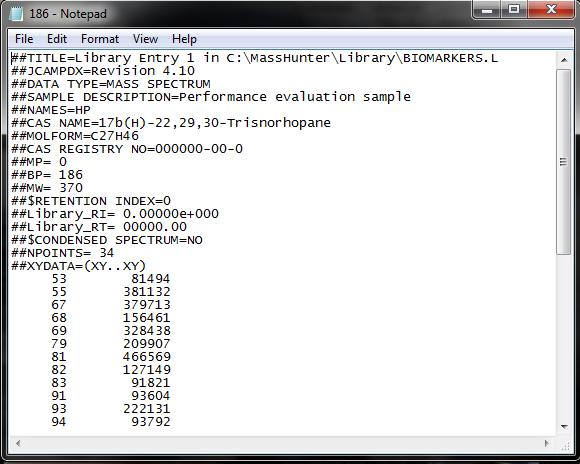Open the Format menu
The image size is (580, 464).
coord(100,39)
